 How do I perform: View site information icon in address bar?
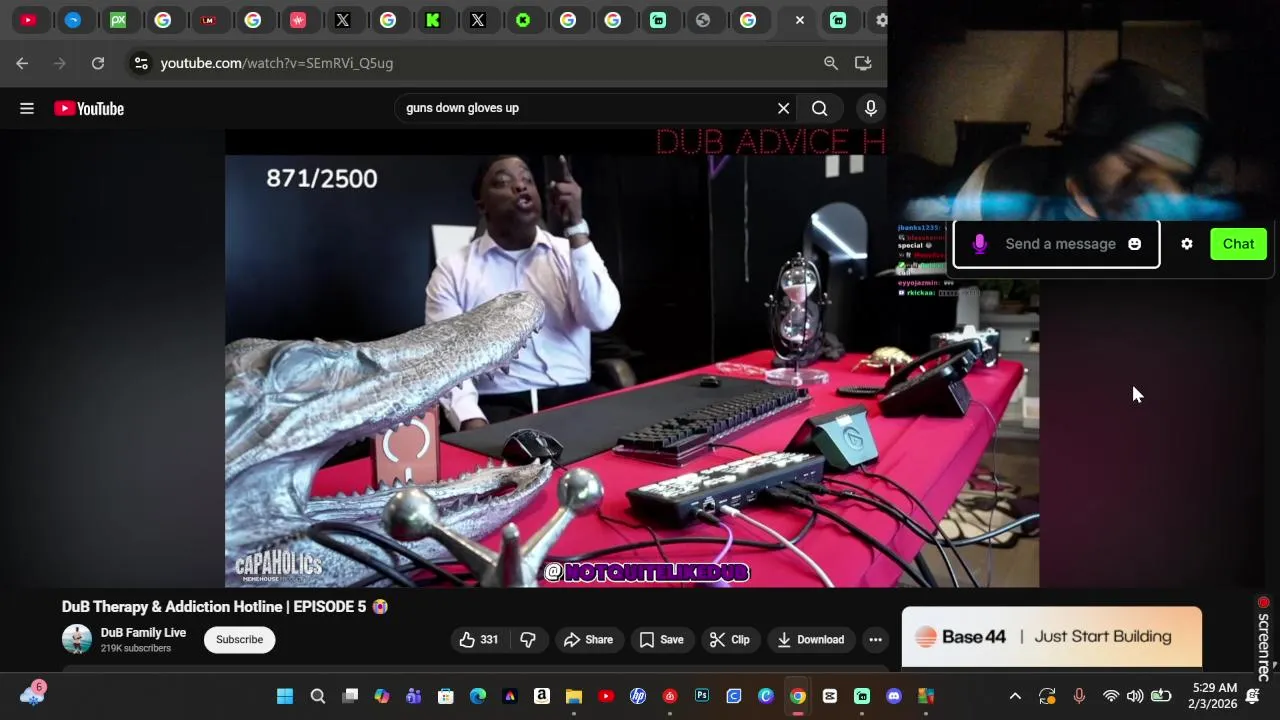[x=141, y=63]
